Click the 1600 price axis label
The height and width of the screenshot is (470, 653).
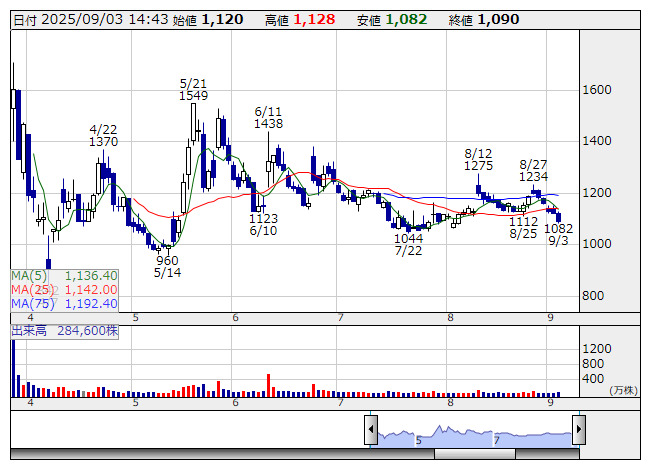click(x=597, y=90)
